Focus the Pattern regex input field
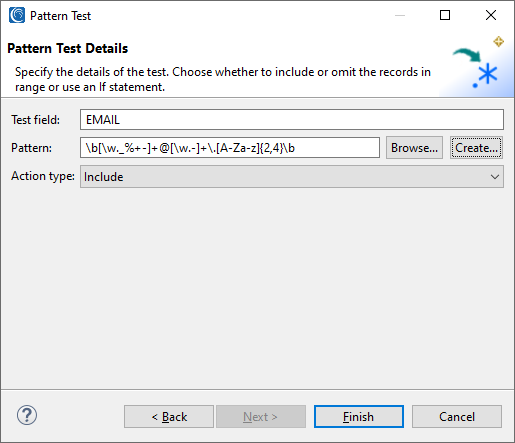Screen dimensions: 515x443 (230, 148)
